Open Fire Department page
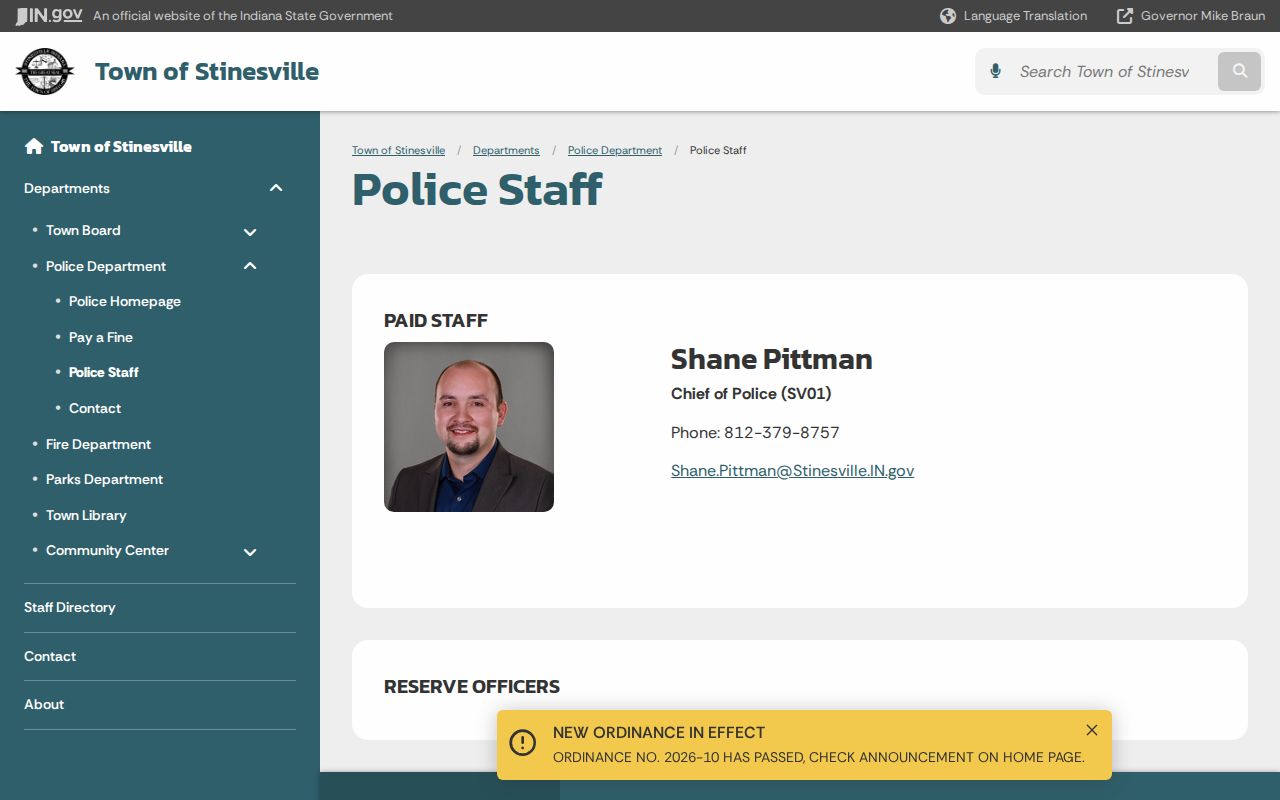Image resolution: width=1280 pixels, height=800 pixels. pyautogui.click(x=98, y=444)
